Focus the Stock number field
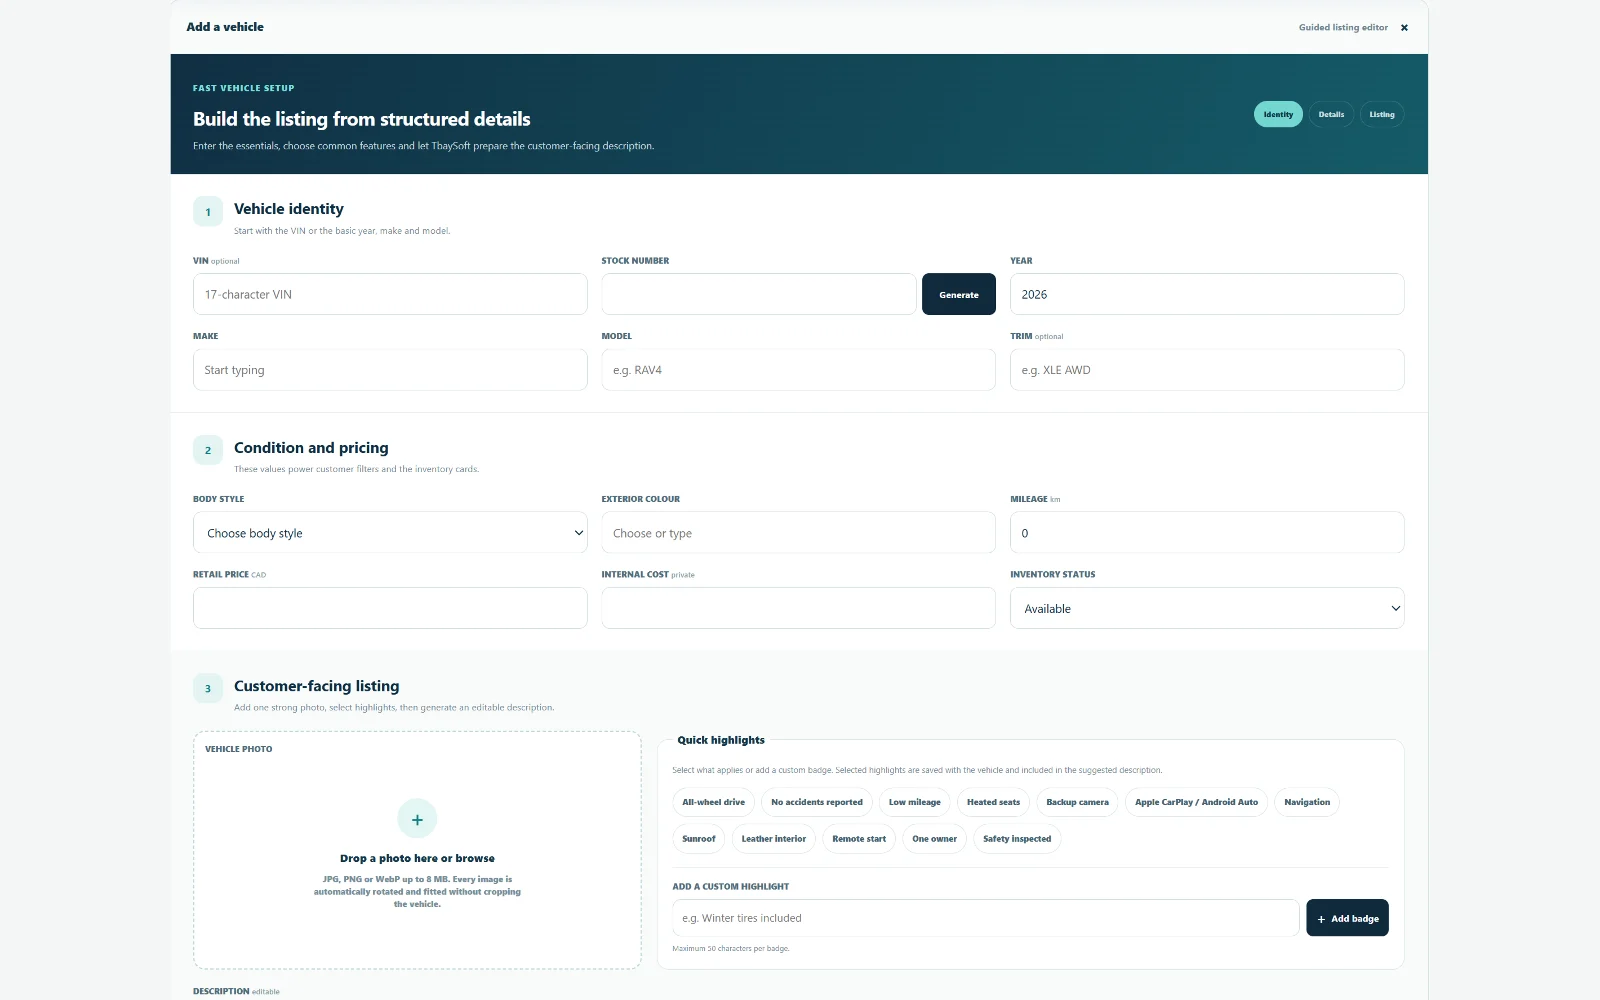 pyautogui.click(x=759, y=294)
